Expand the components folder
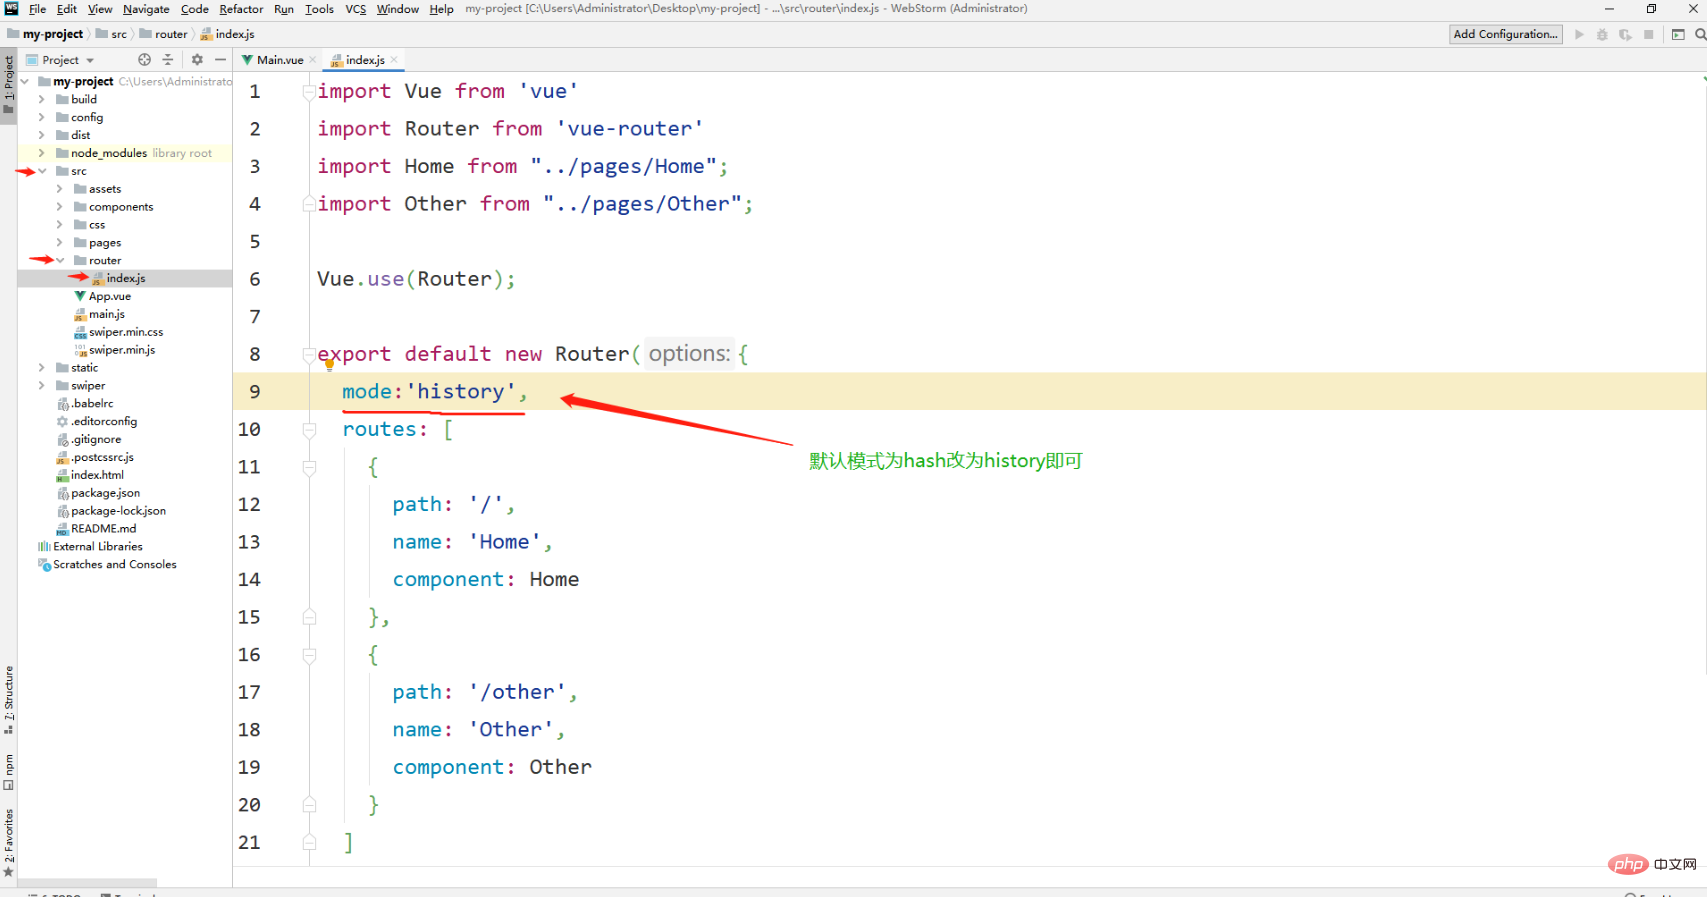Screen dimensions: 1707x897 click(x=59, y=207)
